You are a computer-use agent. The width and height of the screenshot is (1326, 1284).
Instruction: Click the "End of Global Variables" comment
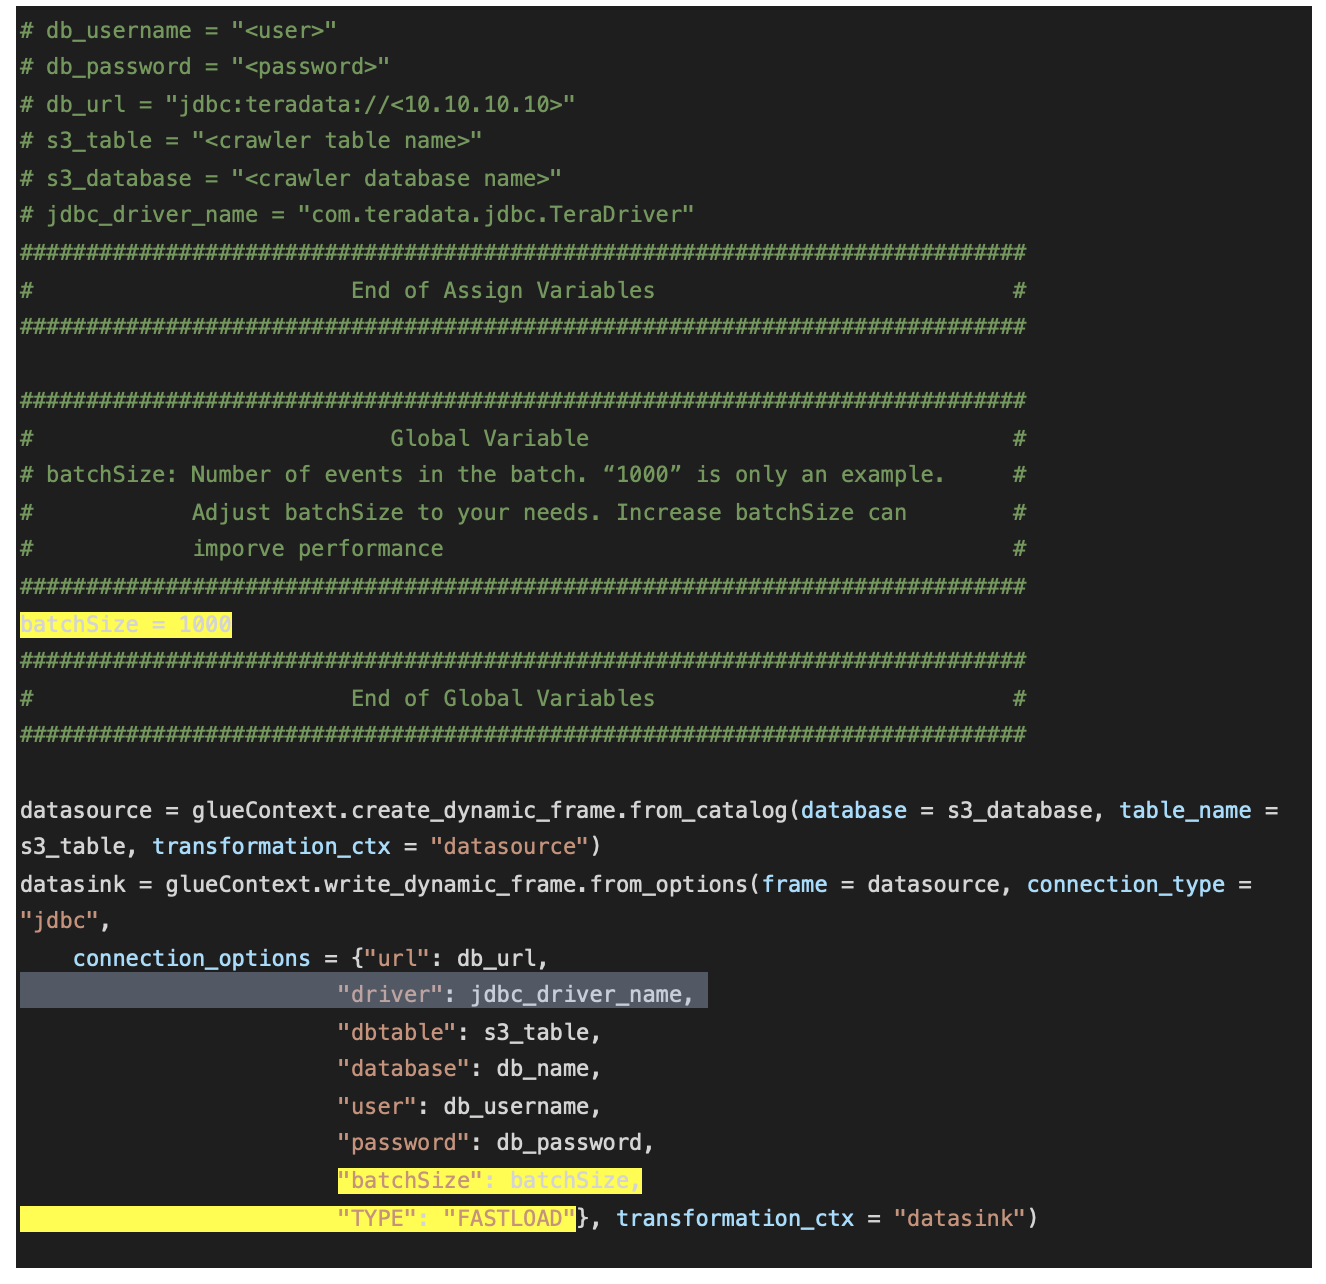(502, 699)
